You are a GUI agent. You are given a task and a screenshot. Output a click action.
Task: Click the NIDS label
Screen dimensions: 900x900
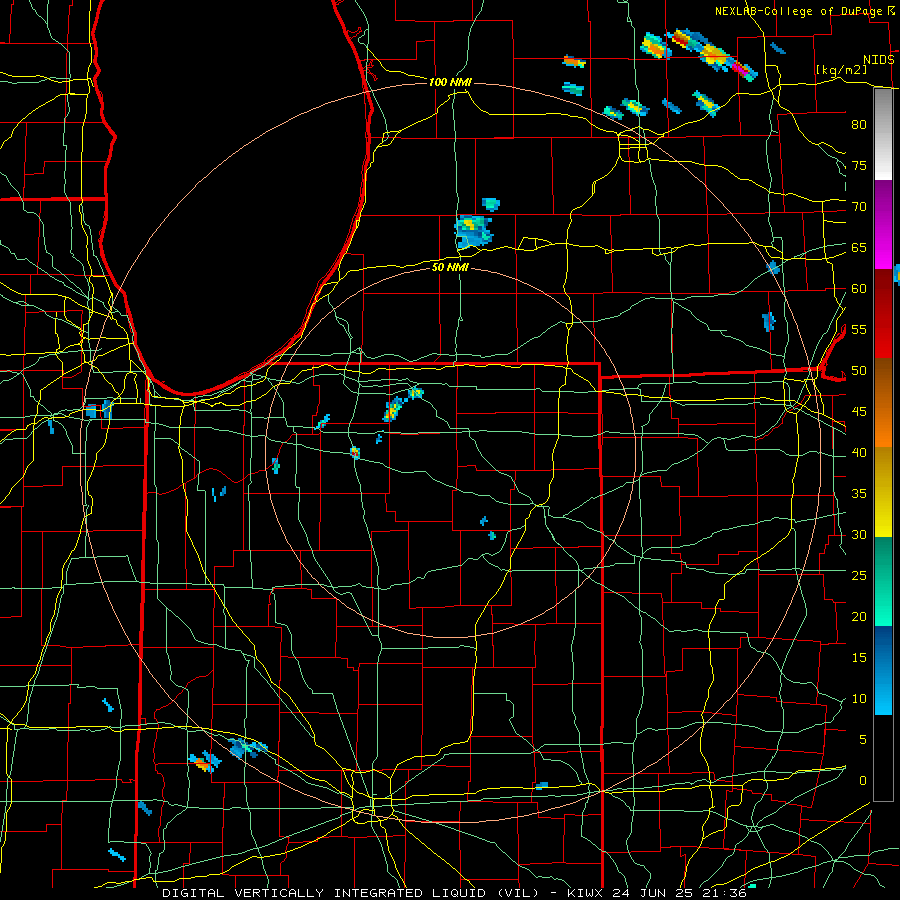879,60
